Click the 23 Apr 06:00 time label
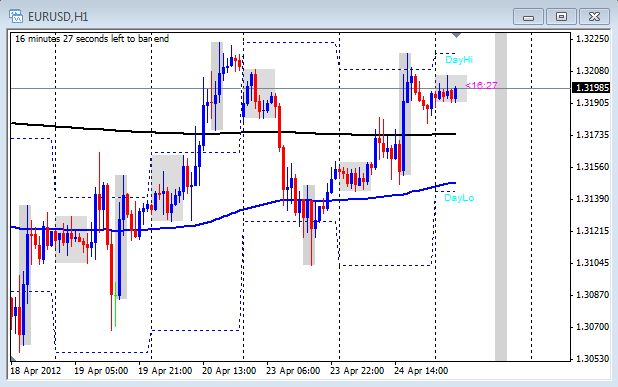 tap(293, 371)
